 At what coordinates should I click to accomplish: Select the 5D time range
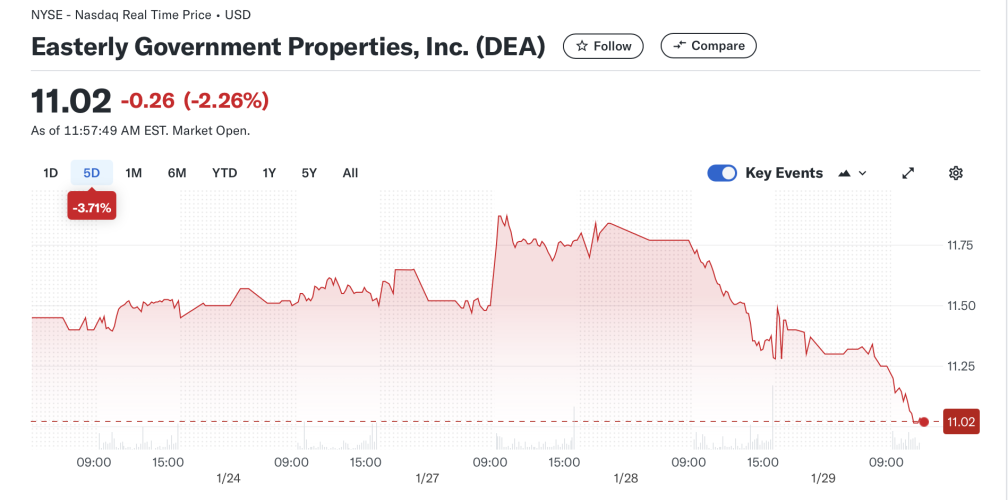(92, 173)
